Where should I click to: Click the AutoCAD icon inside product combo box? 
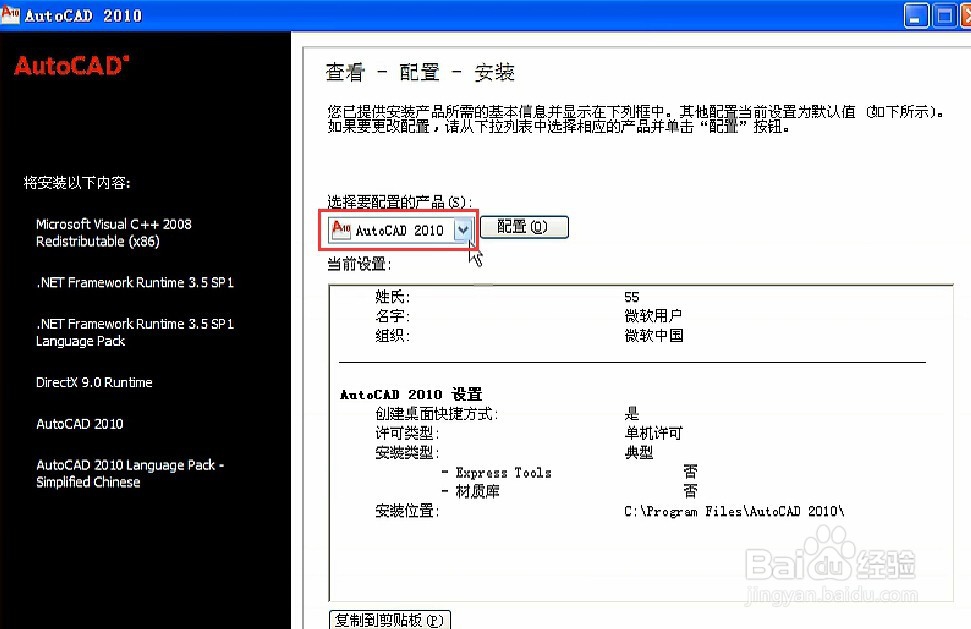341,229
